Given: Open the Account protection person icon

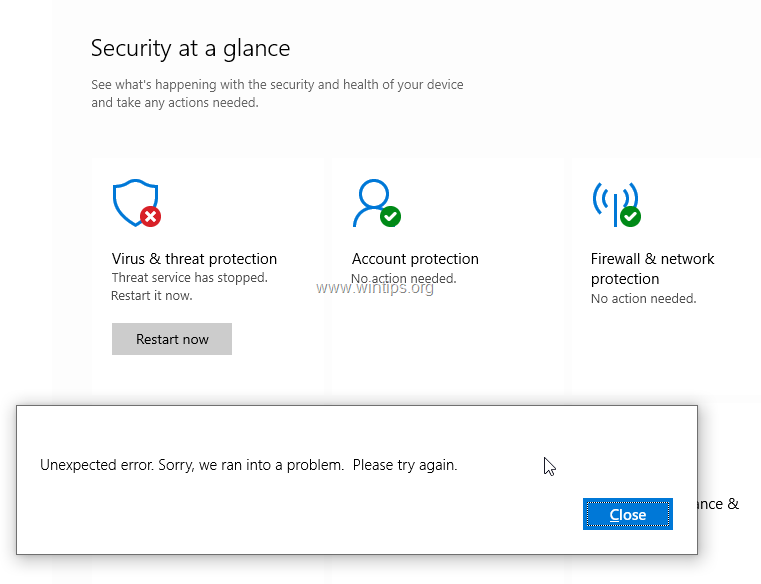Looking at the screenshot, I should tap(372, 200).
